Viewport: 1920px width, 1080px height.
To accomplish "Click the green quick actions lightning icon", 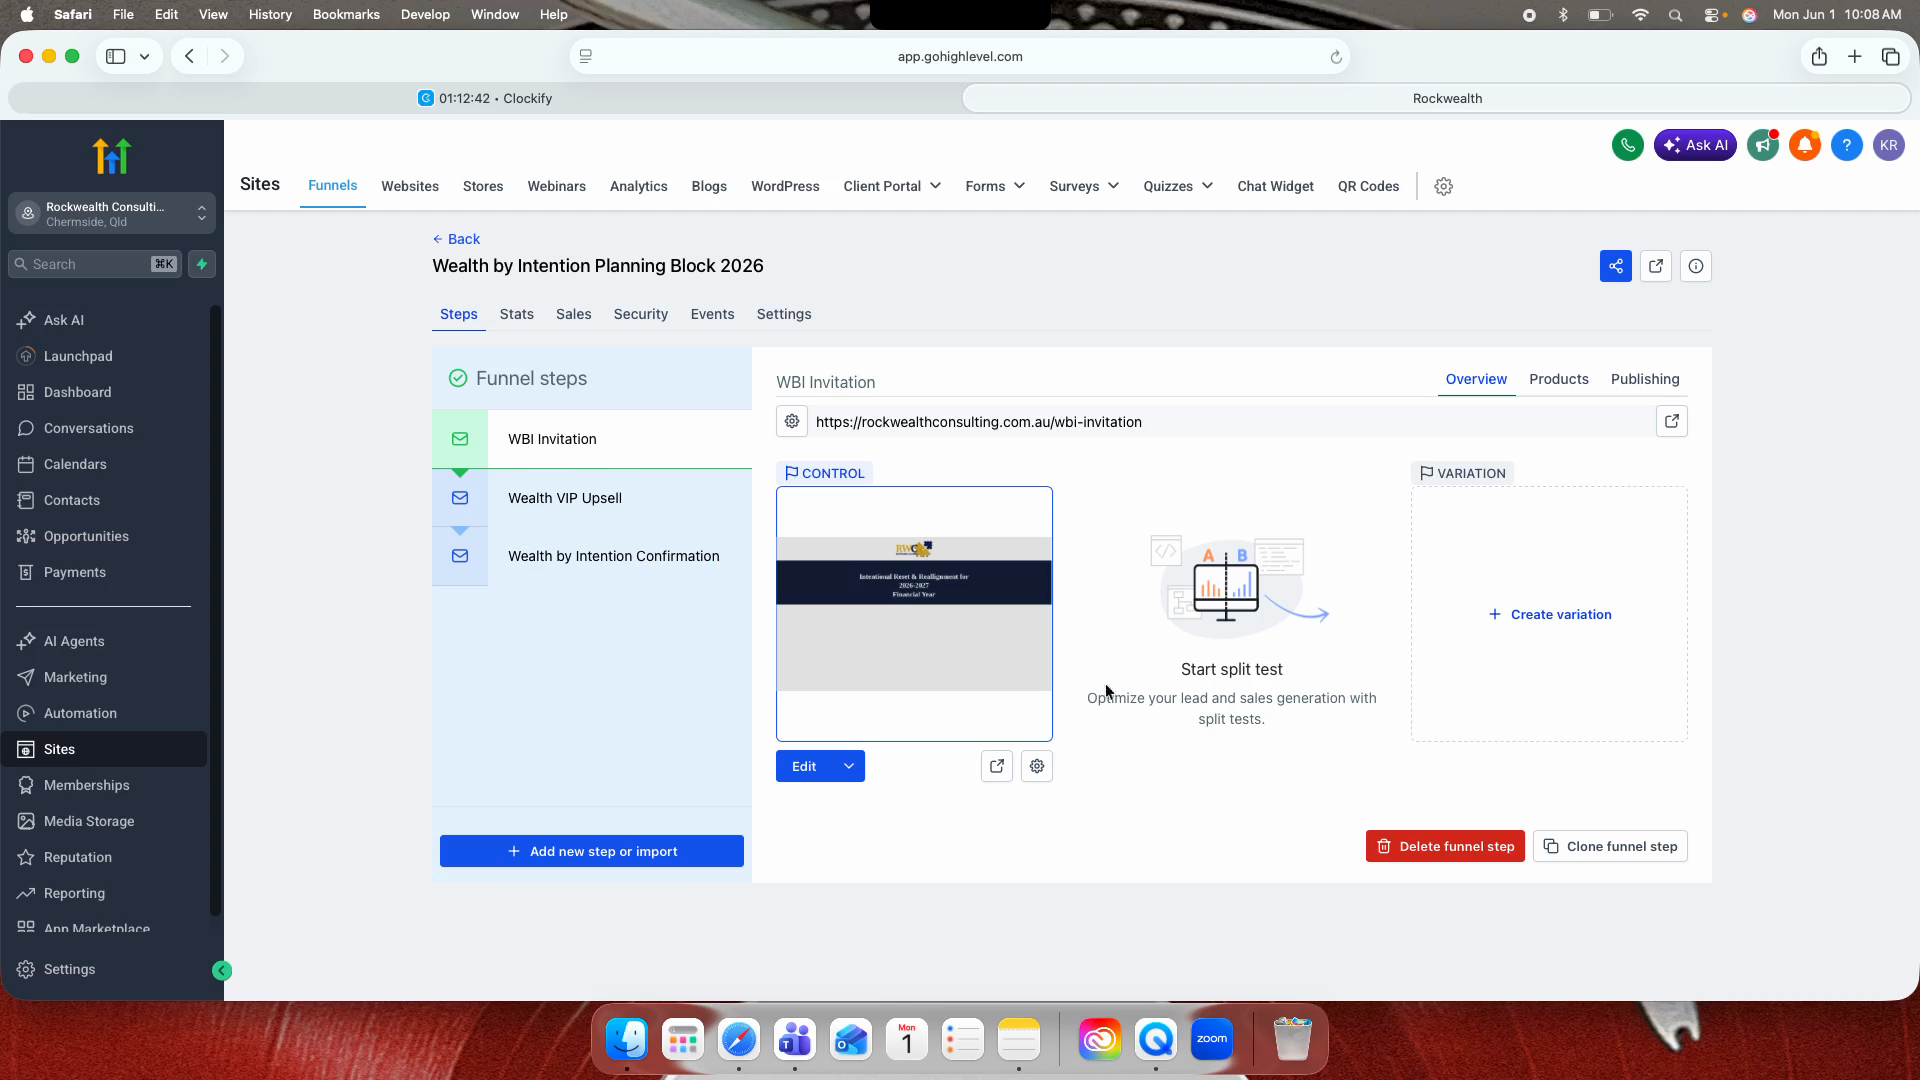I will [x=202, y=264].
